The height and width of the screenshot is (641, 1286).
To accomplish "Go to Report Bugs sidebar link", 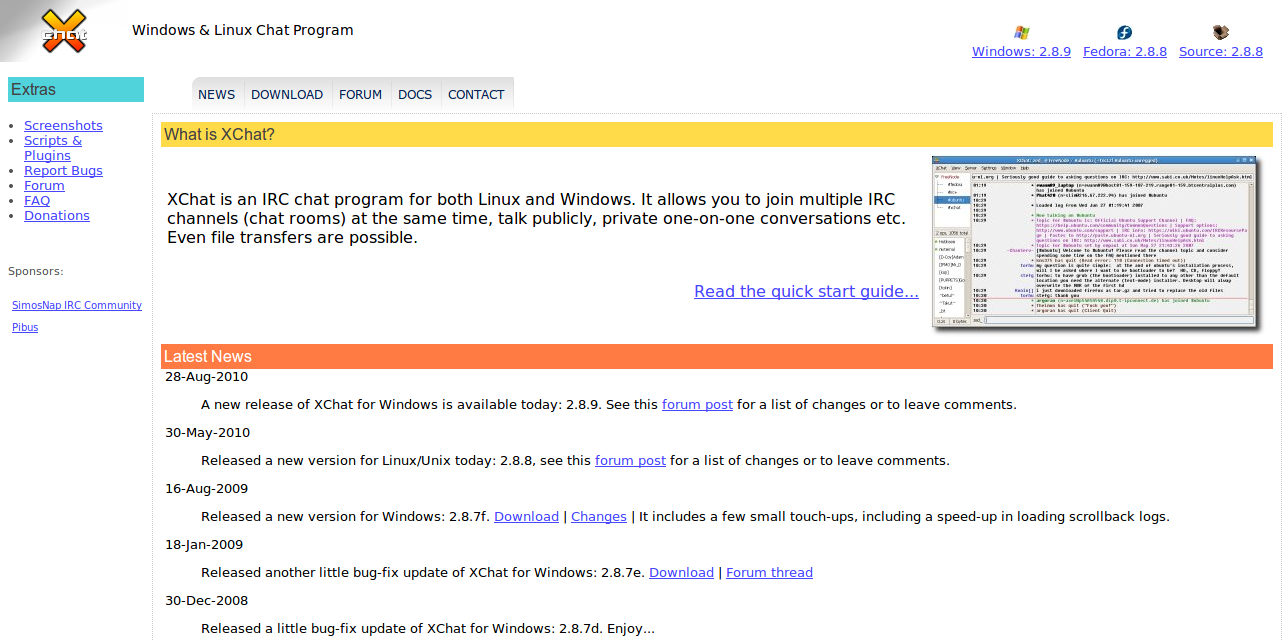I will tap(63, 170).
